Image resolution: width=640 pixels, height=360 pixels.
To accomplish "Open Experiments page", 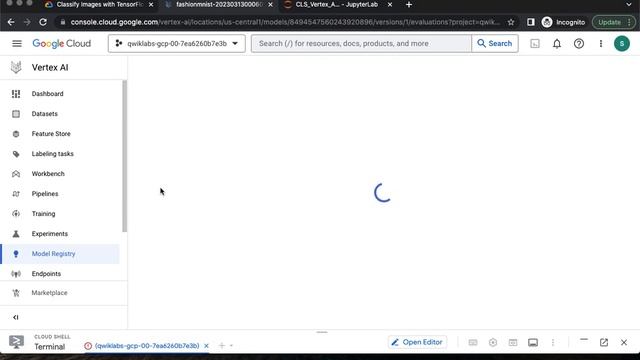I will 50,234.
